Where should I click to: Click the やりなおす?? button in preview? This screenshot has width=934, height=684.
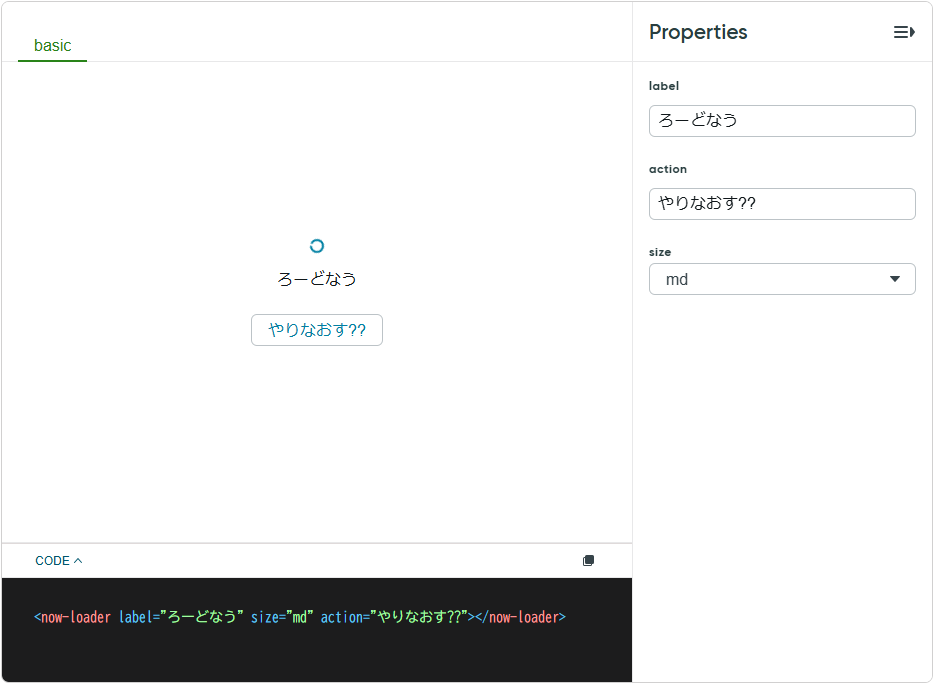click(317, 330)
